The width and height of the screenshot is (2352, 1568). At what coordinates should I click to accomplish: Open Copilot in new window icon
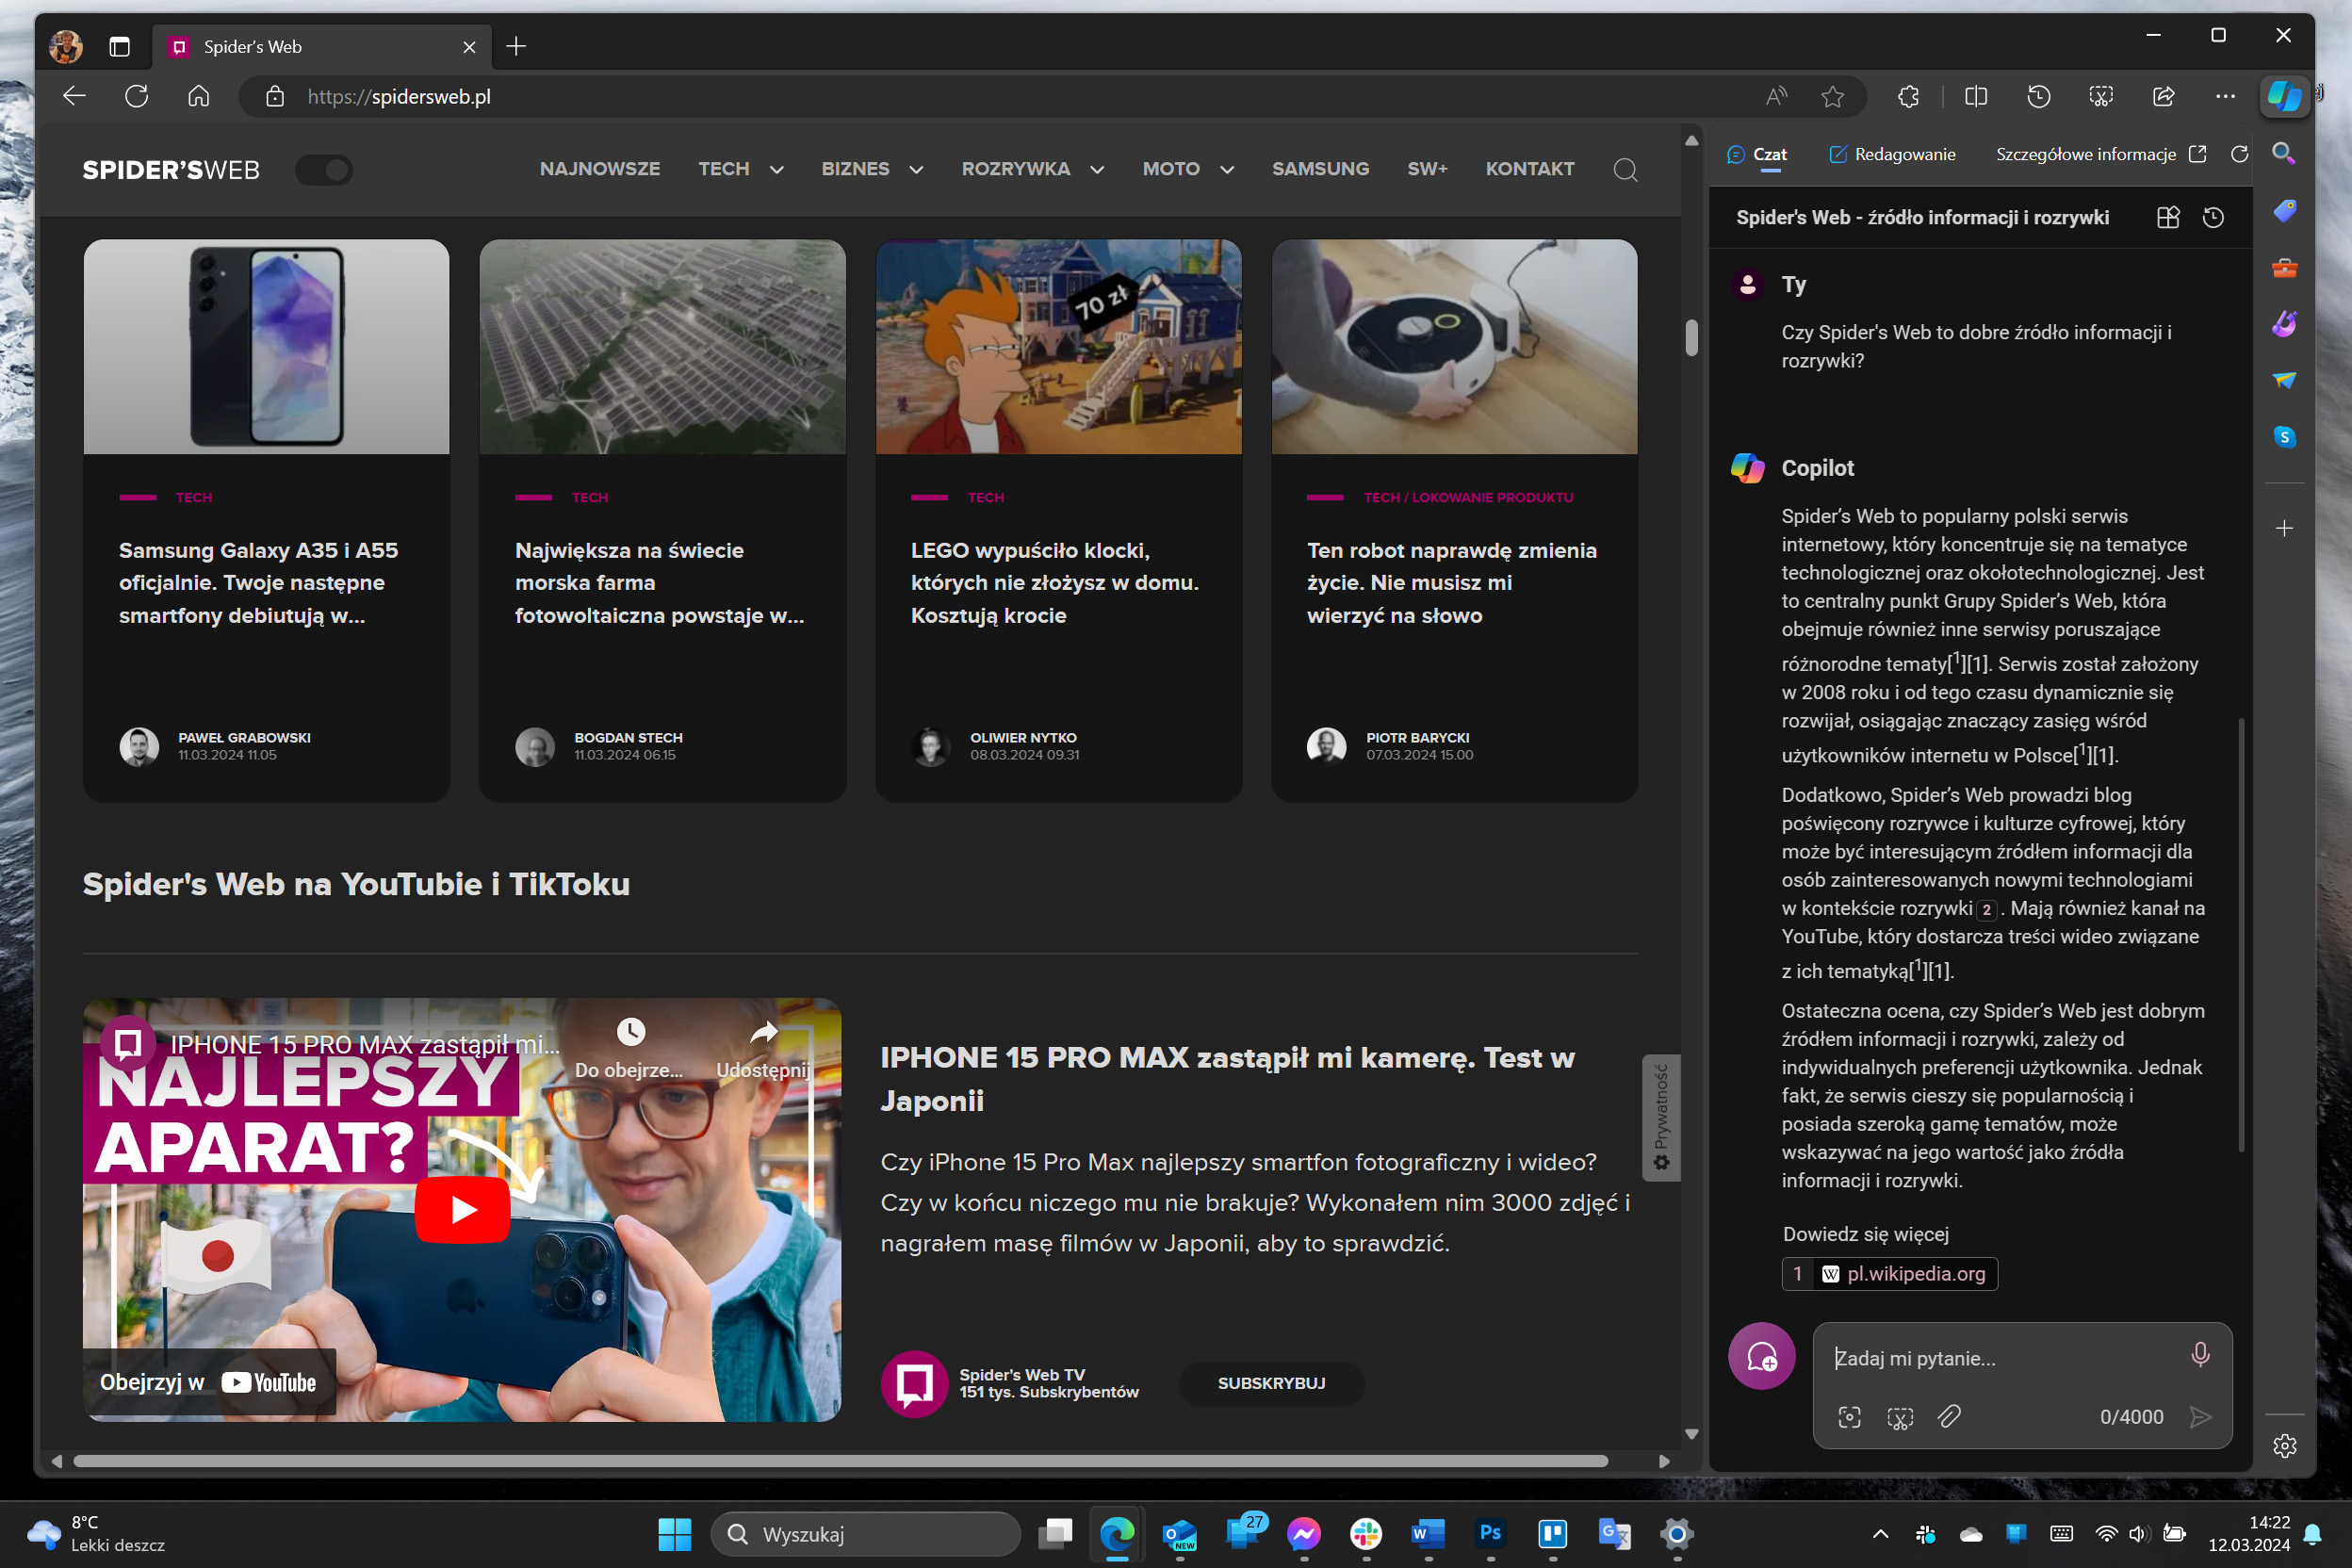point(2197,154)
